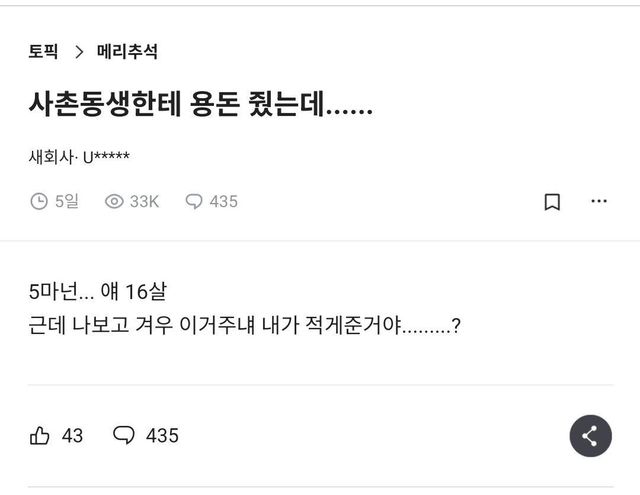The height and width of the screenshot is (495, 640).
Task: Go to the 토픽 breadcrumb
Action: (x=43, y=51)
